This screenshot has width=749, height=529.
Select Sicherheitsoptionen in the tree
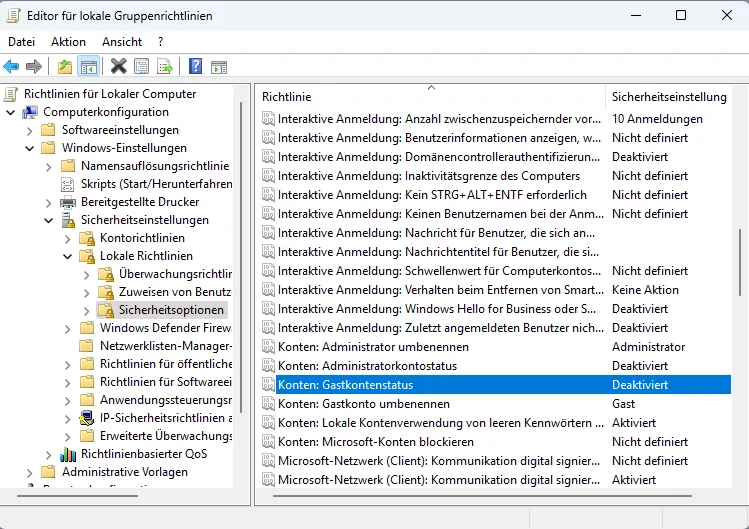[171, 310]
